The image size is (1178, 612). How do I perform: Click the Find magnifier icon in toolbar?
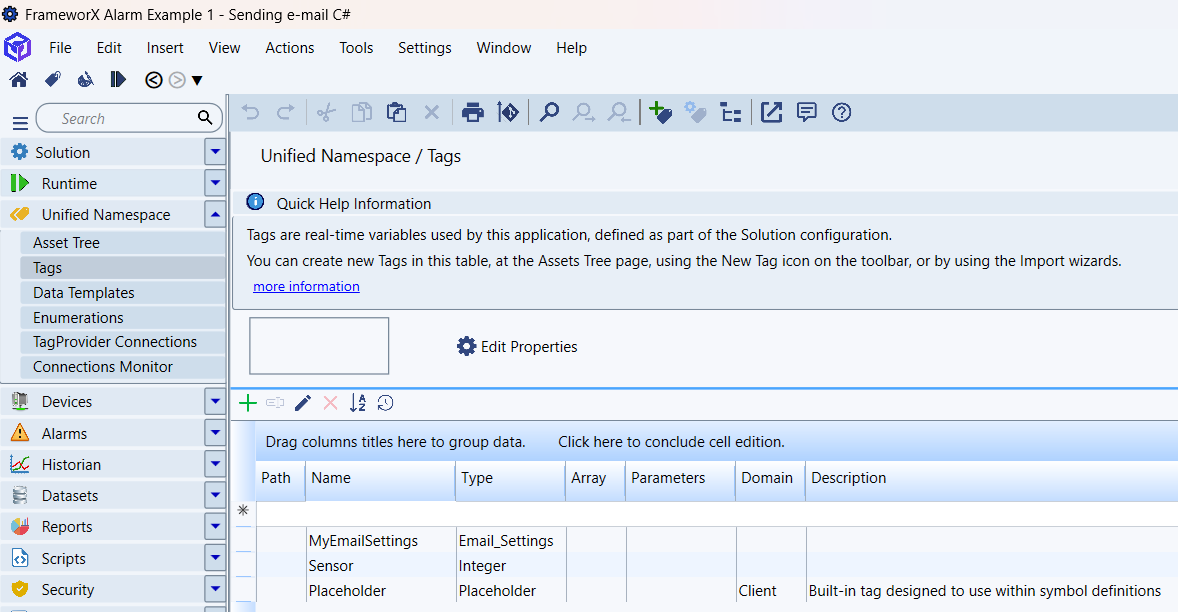(549, 113)
